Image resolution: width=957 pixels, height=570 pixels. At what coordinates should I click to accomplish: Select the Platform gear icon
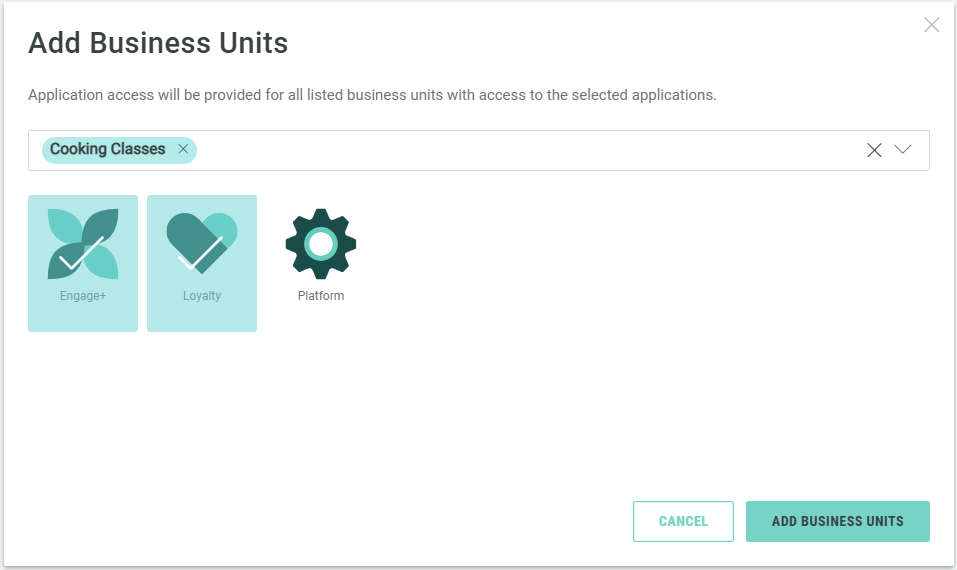(x=320, y=243)
